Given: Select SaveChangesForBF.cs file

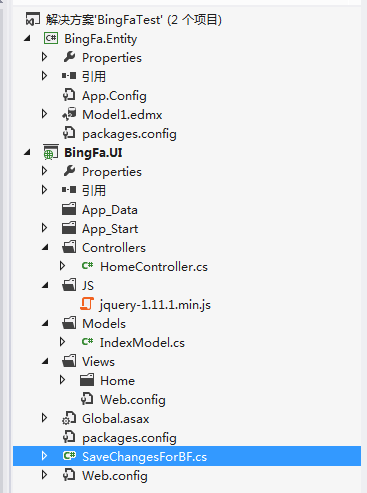Looking at the screenshot, I should click(144, 456).
